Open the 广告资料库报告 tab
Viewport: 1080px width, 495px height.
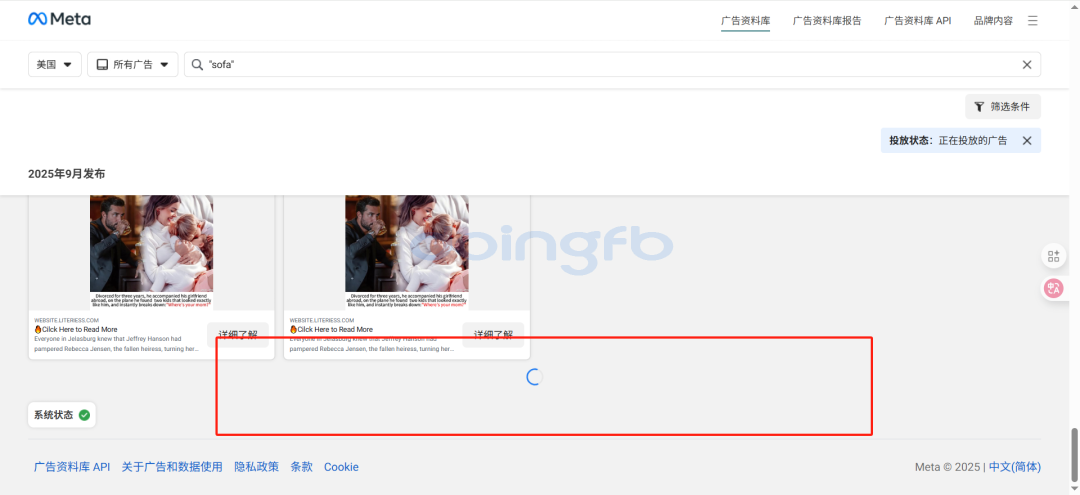pos(827,20)
